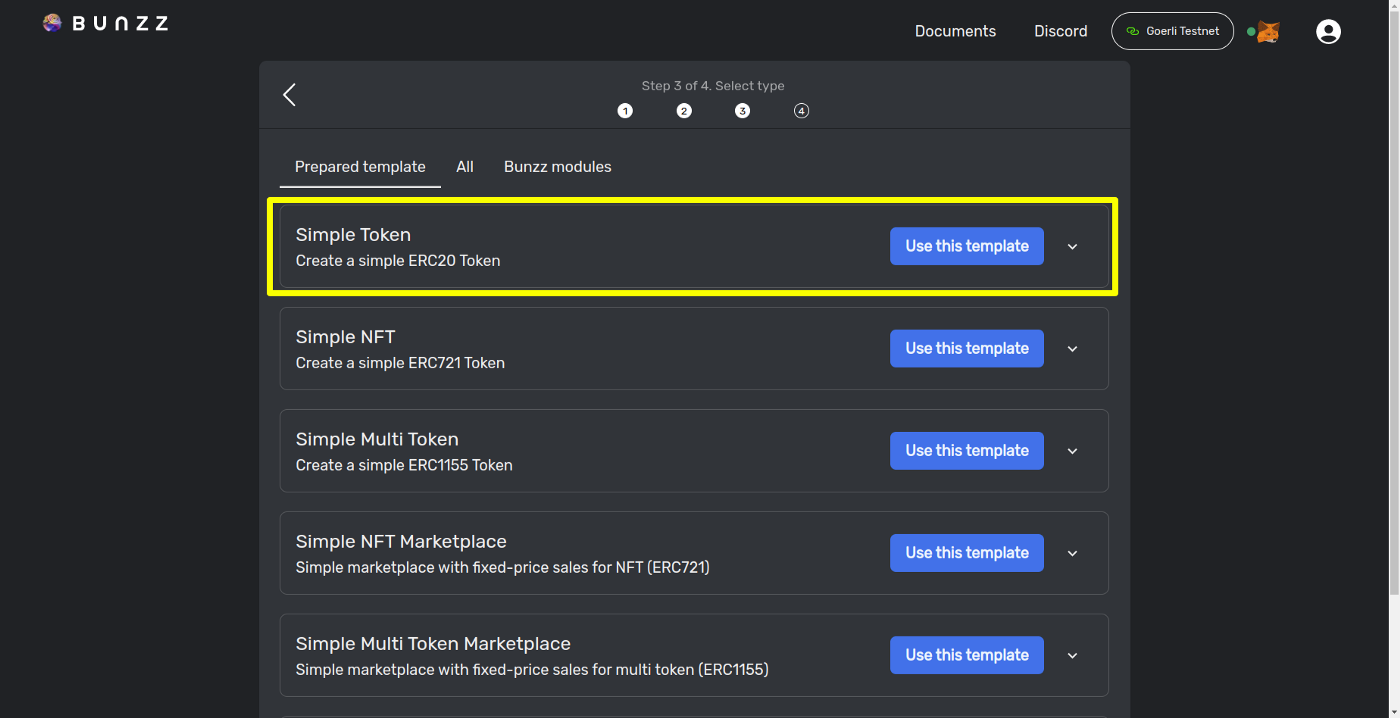Expand the Simple Token template details
Image resolution: width=1400 pixels, height=718 pixels.
click(x=1072, y=247)
